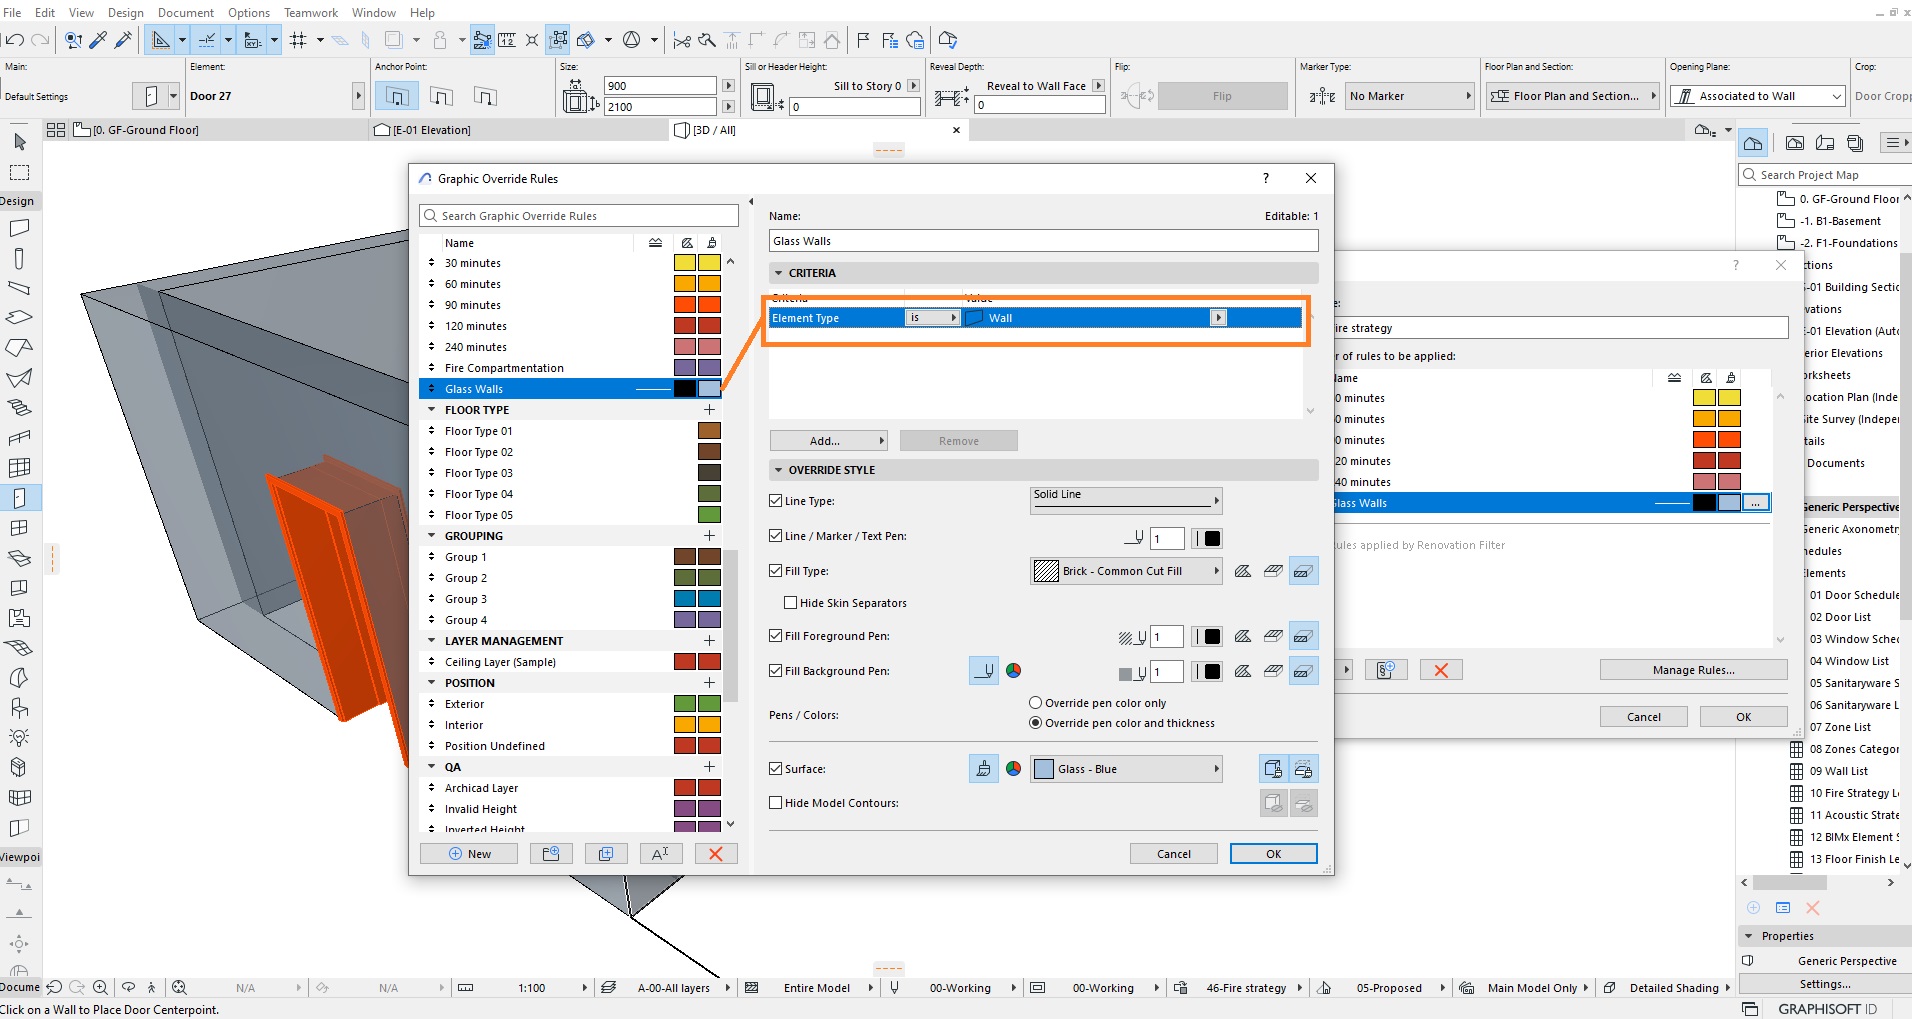Click the Fill Background Pen color wheel icon

click(x=1013, y=671)
